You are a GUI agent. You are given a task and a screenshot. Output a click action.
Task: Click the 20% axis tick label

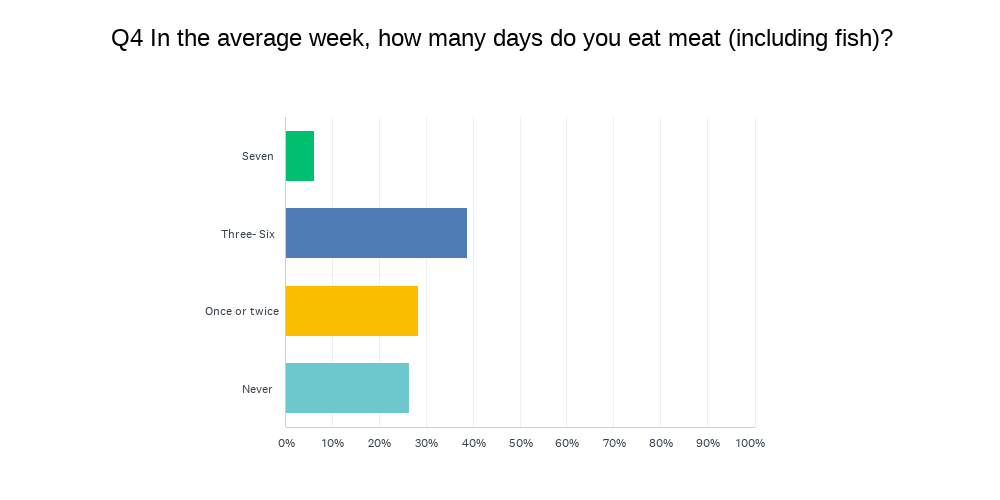click(379, 443)
